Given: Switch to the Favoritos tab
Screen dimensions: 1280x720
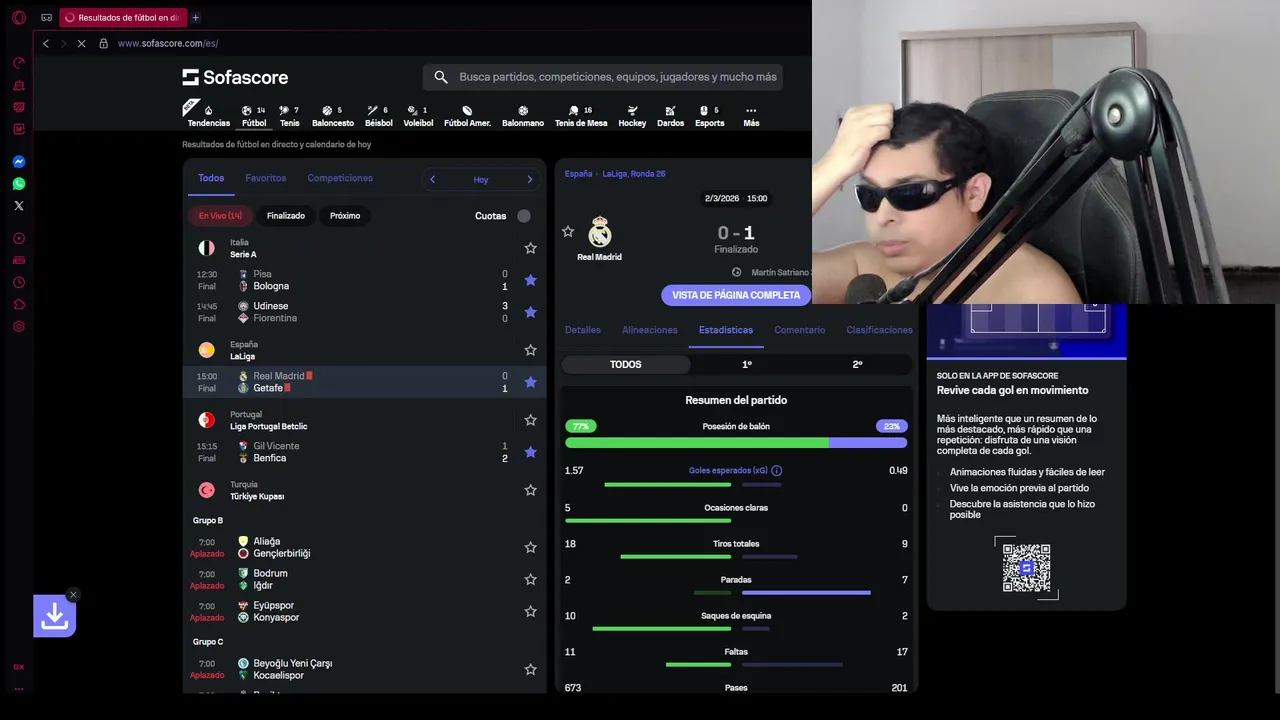Looking at the screenshot, I should pos(266,178).
